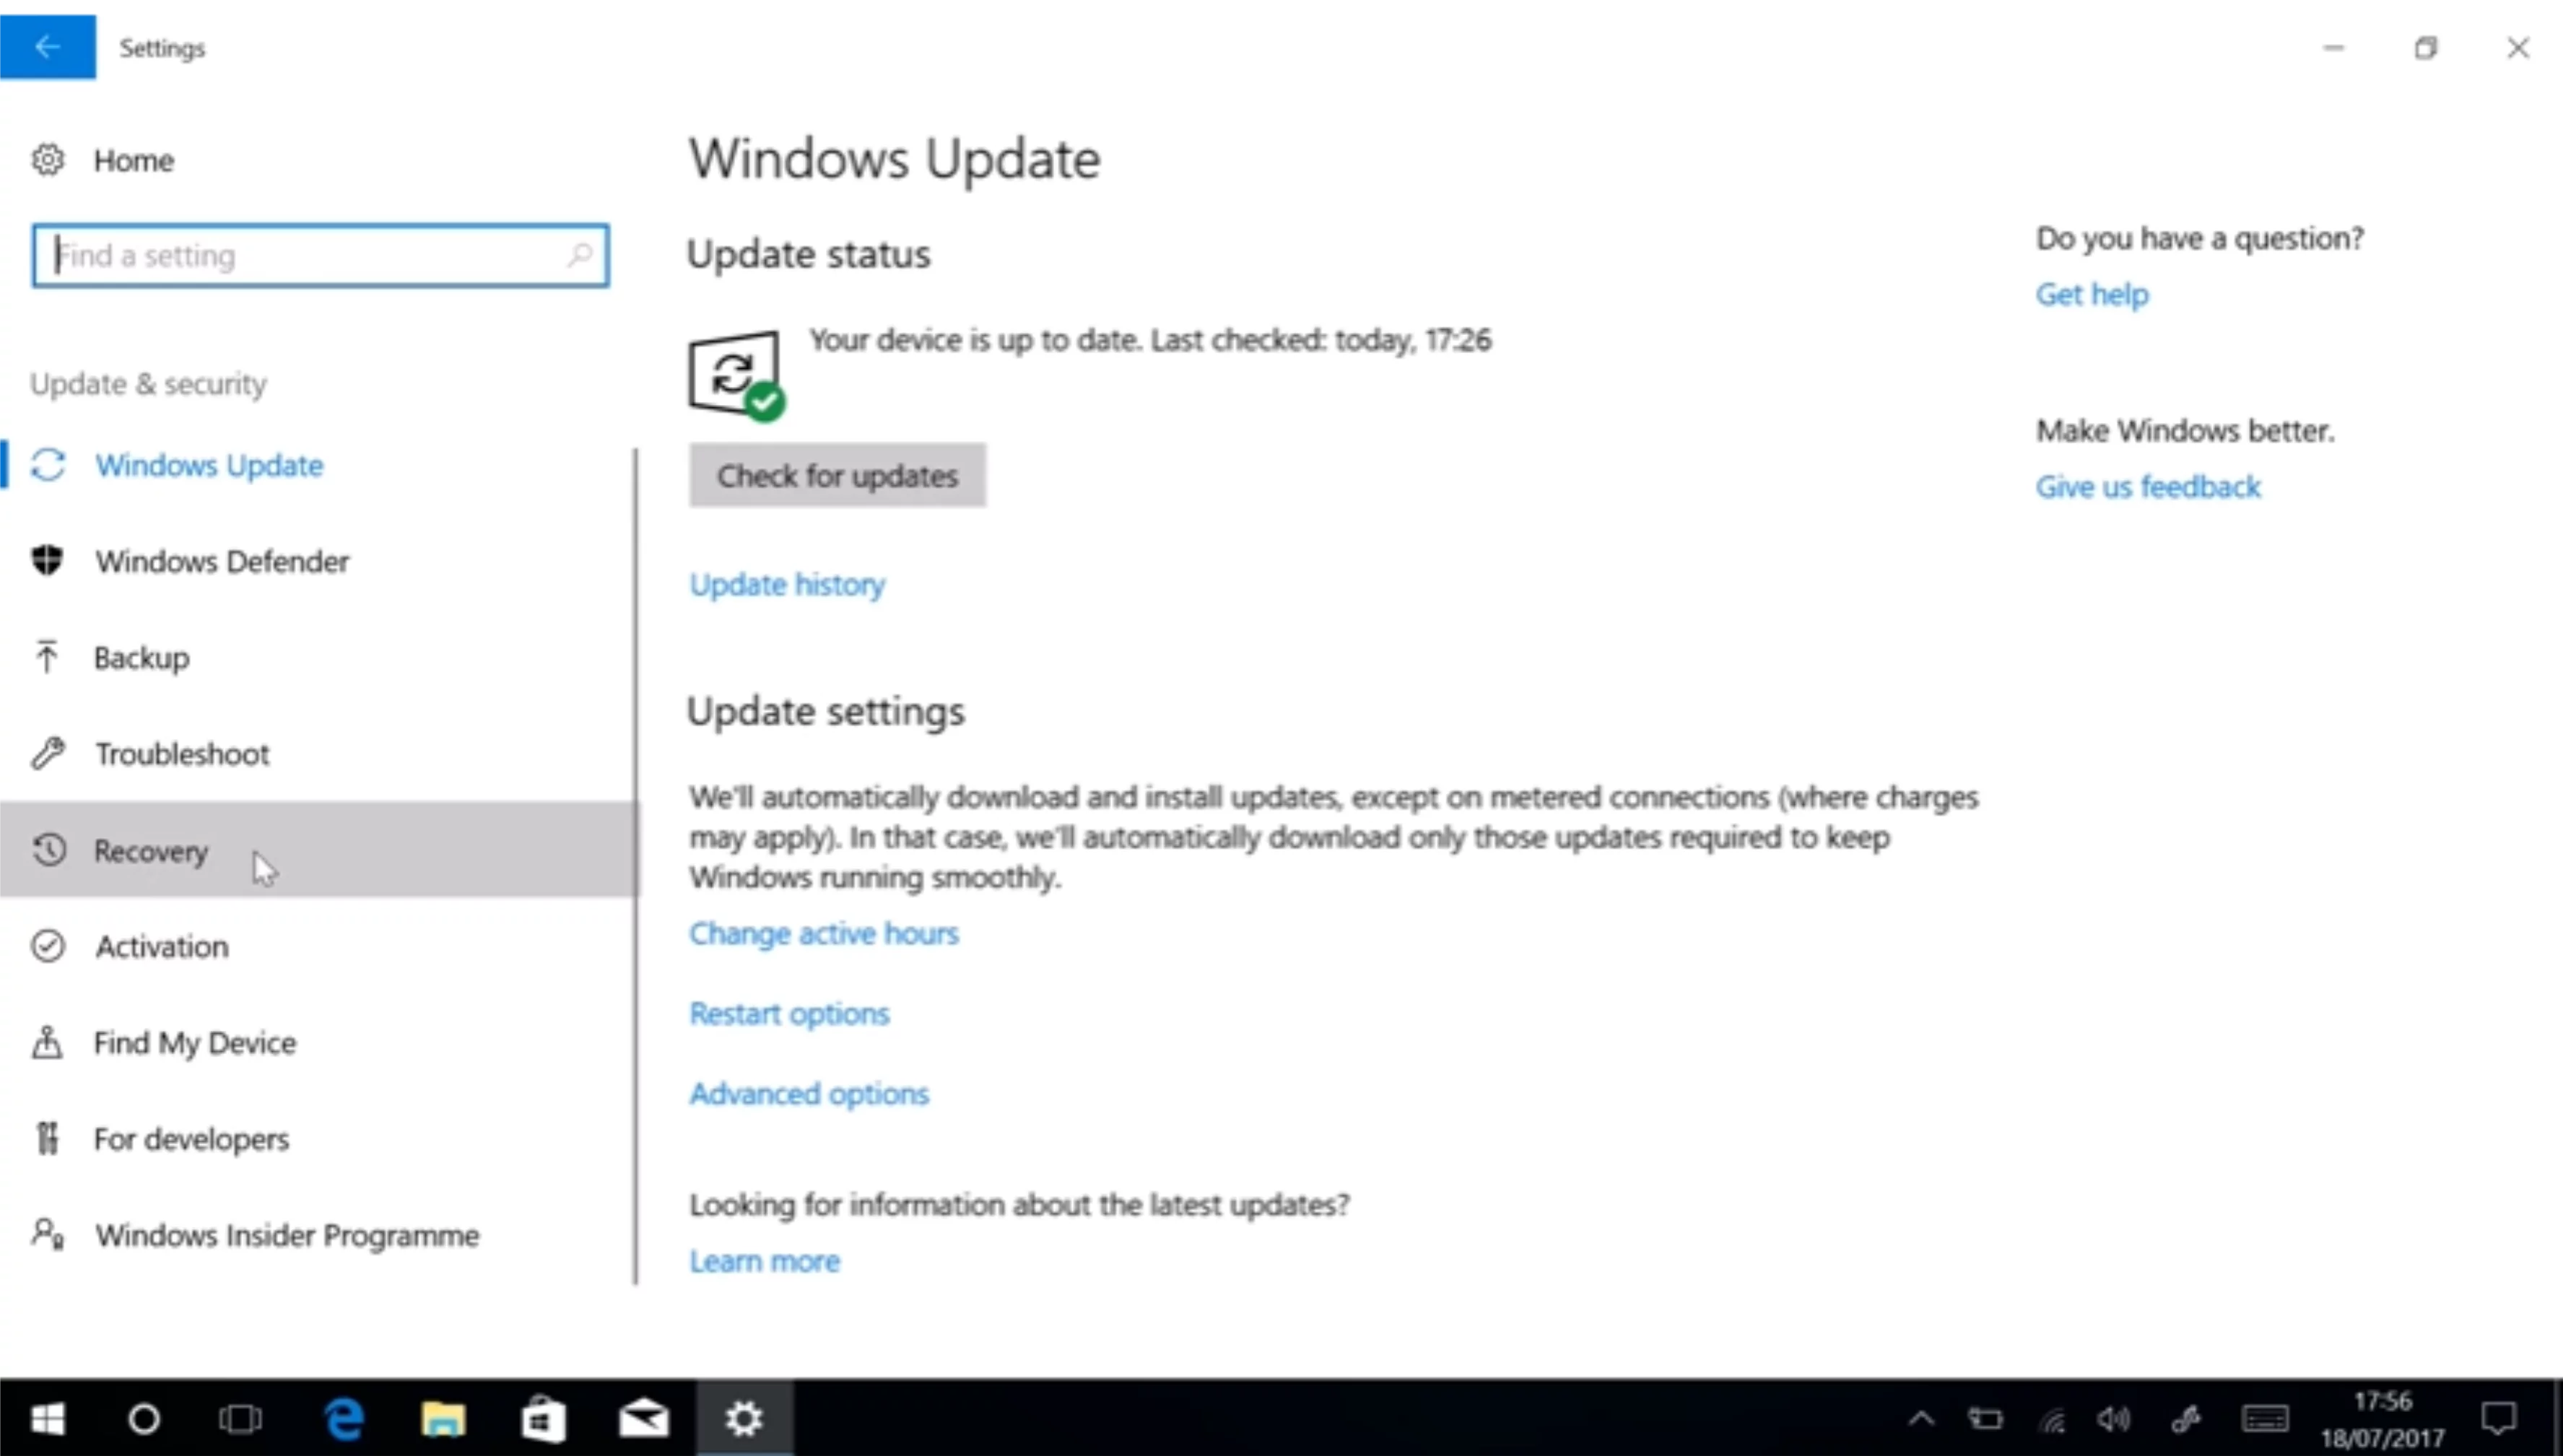Viewport: 2563px width, 1456px height.
Task: Go to For developers page
Action: point(316,1138)
